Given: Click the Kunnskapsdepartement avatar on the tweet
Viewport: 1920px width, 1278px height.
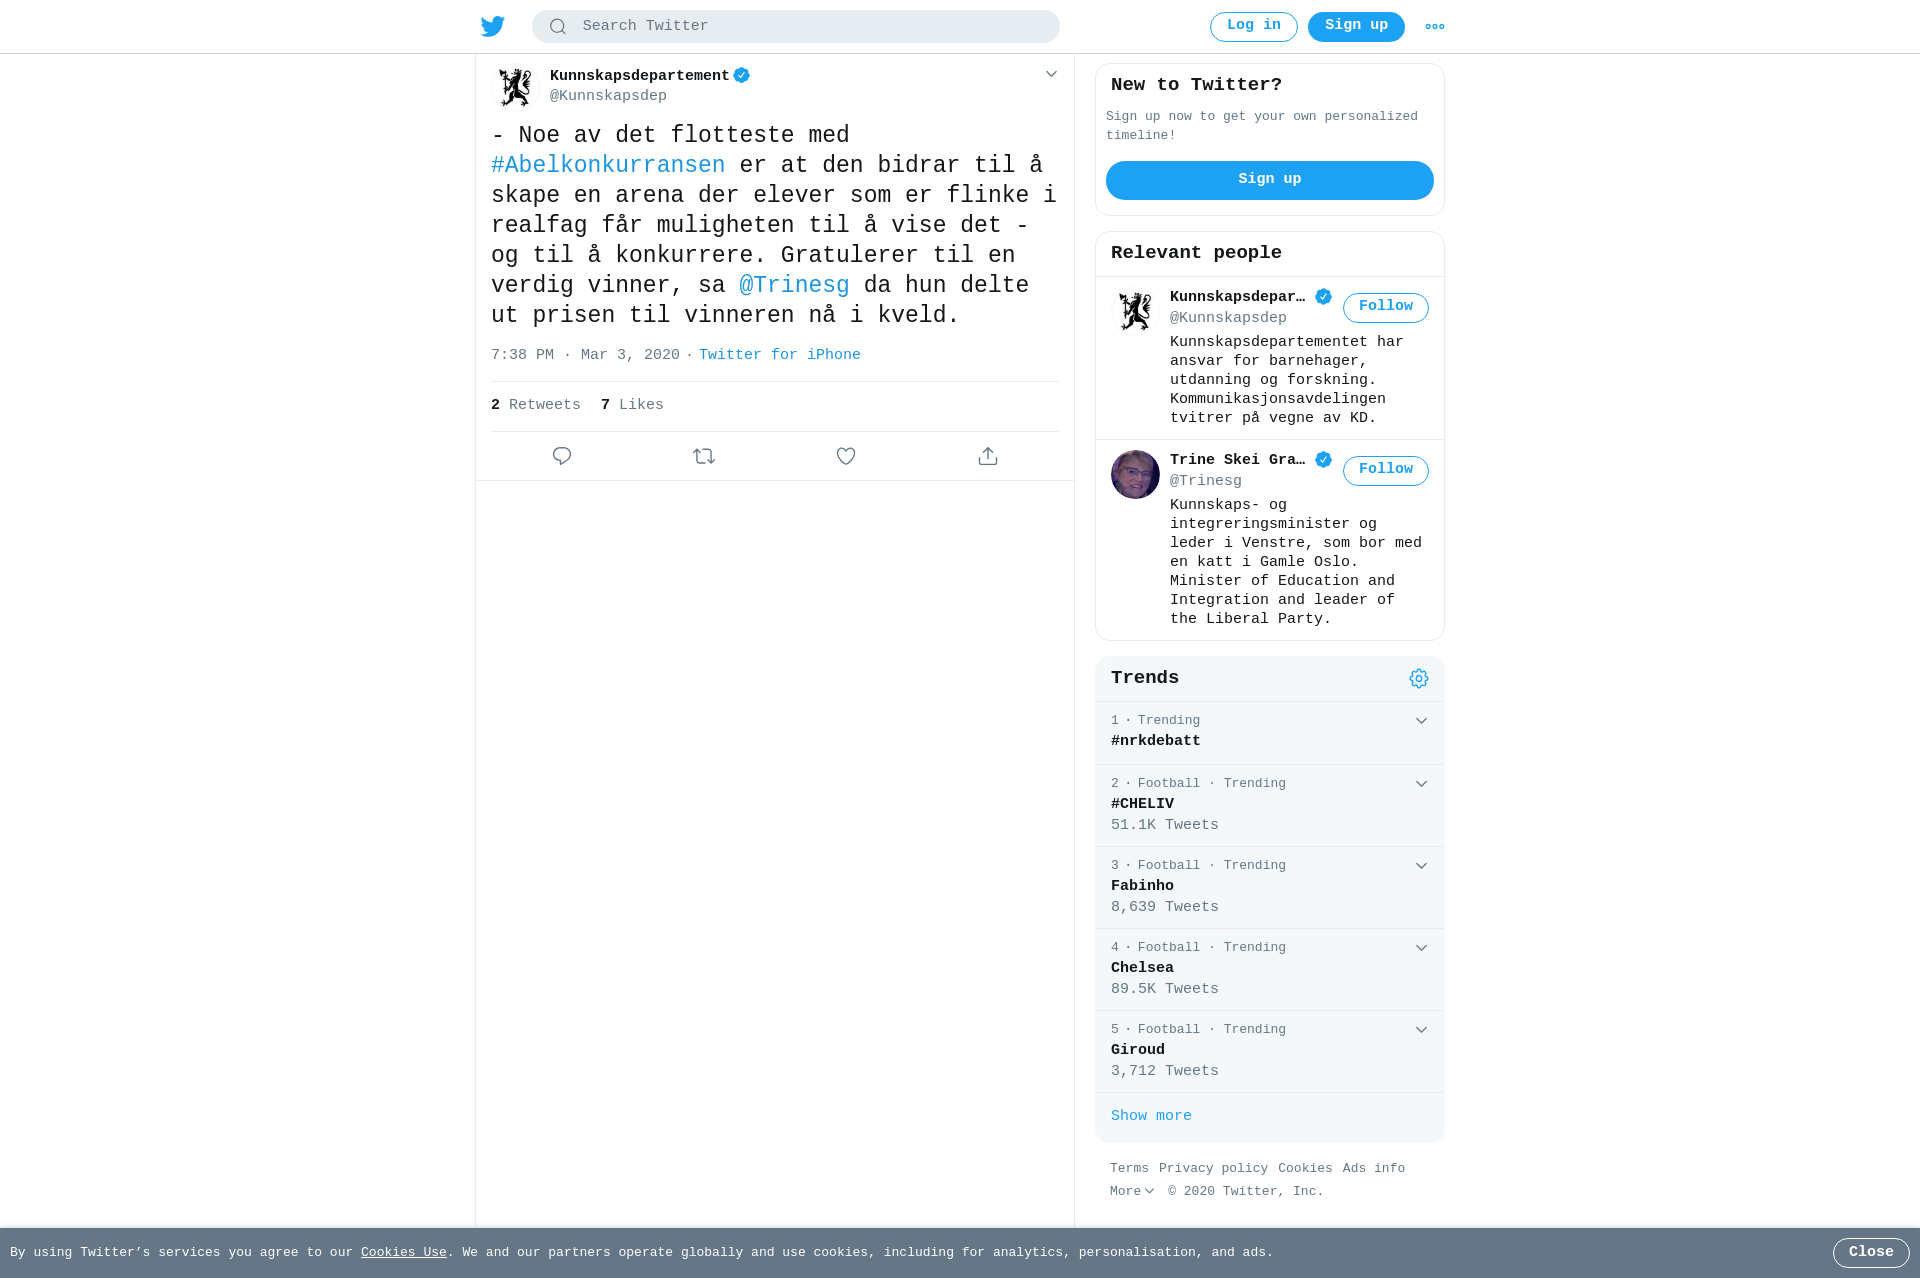Looking at the screenshot, I should point(516,87).
